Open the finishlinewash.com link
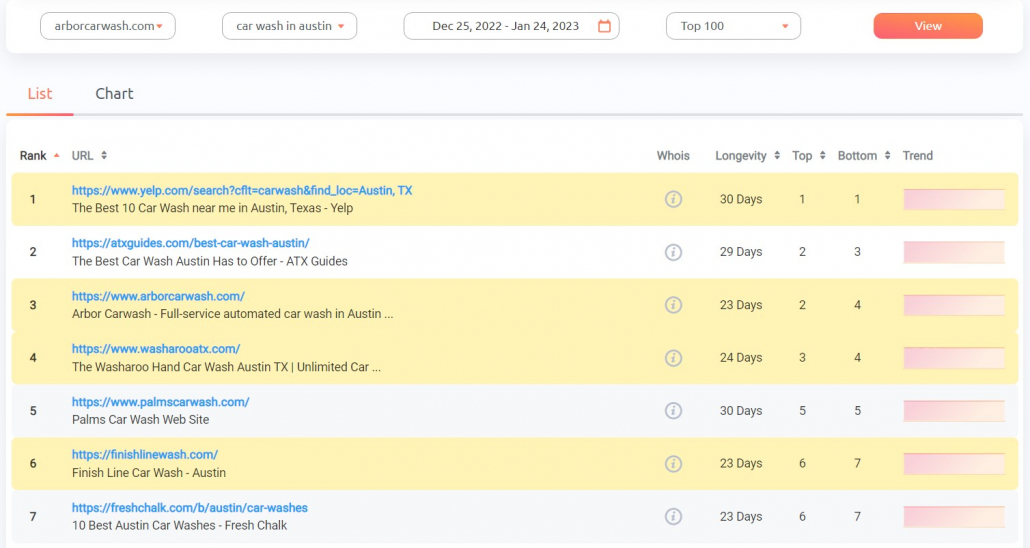The width and height of the screenshot is (1030, 548). tap(145, 455)
